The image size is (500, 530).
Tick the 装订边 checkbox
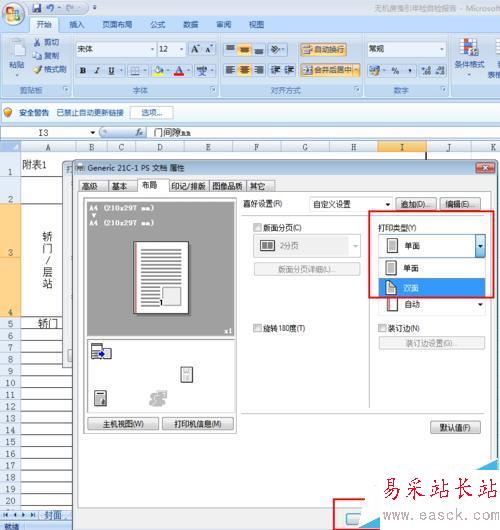click(382, 328)
